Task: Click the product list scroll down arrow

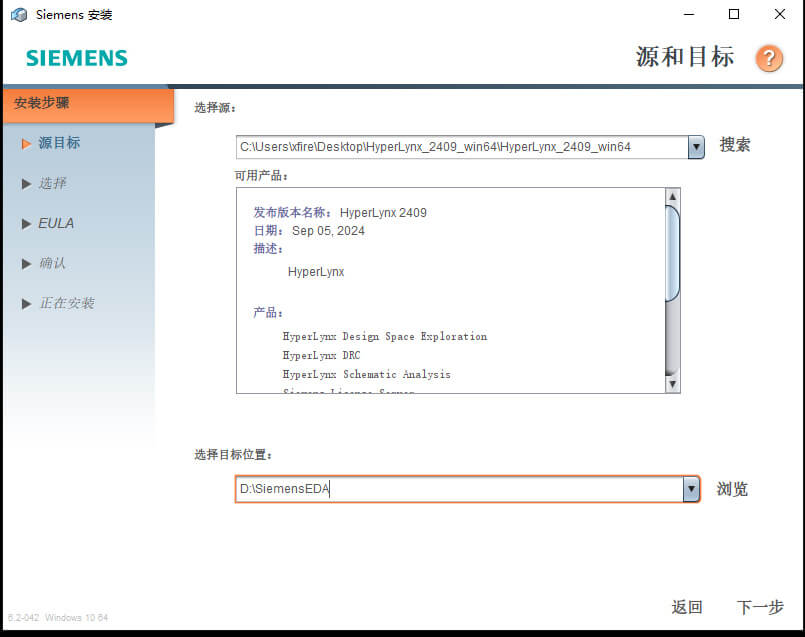Action: [673, 384]
